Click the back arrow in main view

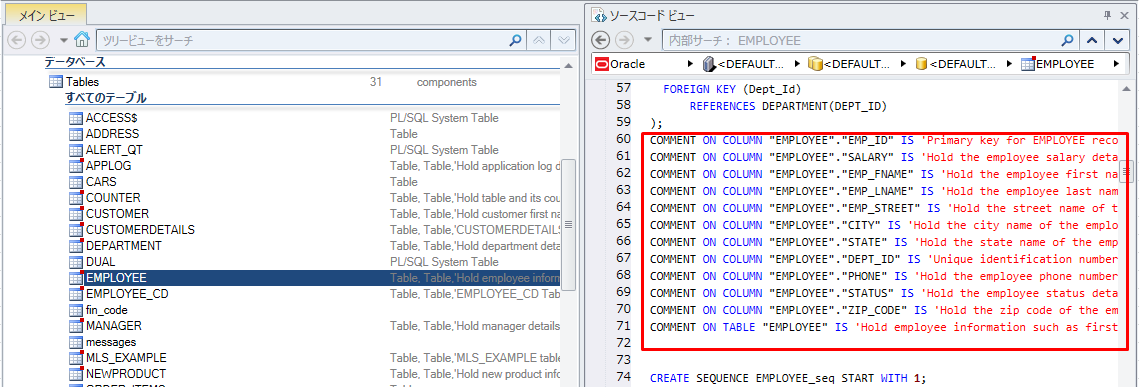pyautogui.click(x=17, y=39)
